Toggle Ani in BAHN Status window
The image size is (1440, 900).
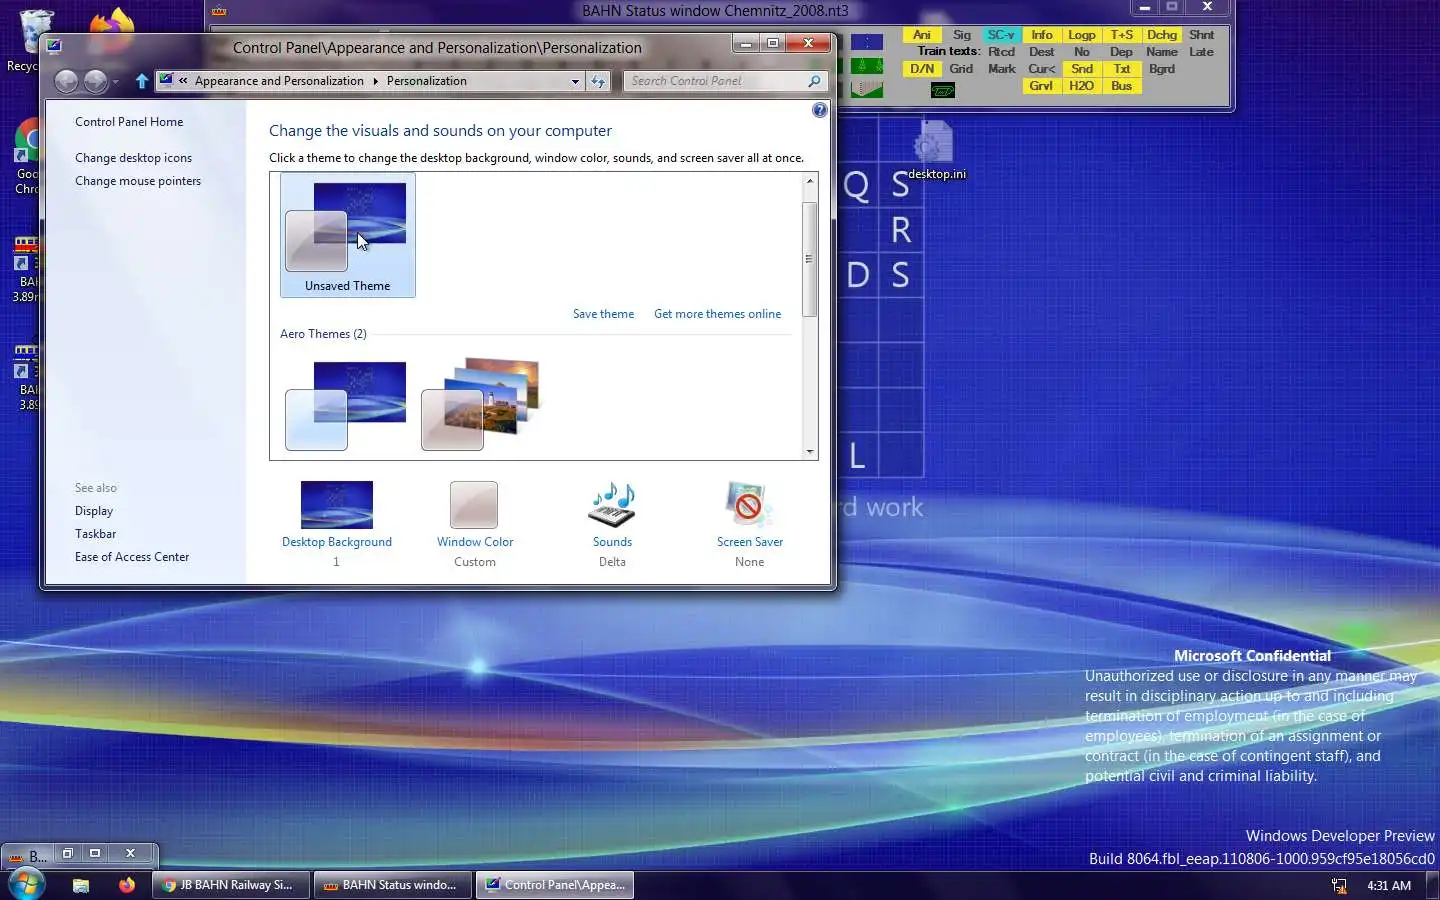pyautogui.click(x=922, y=35)
